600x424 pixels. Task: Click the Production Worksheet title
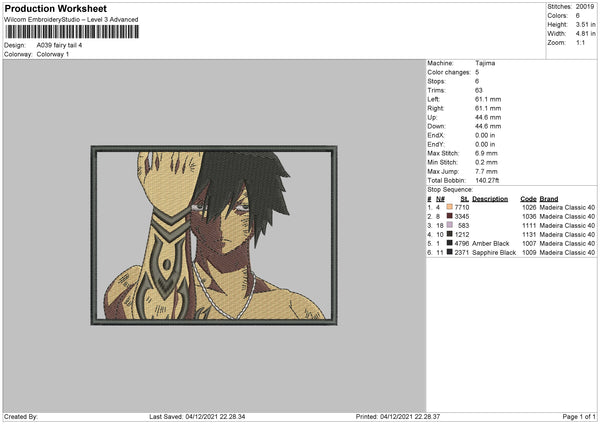pos(55,8)
